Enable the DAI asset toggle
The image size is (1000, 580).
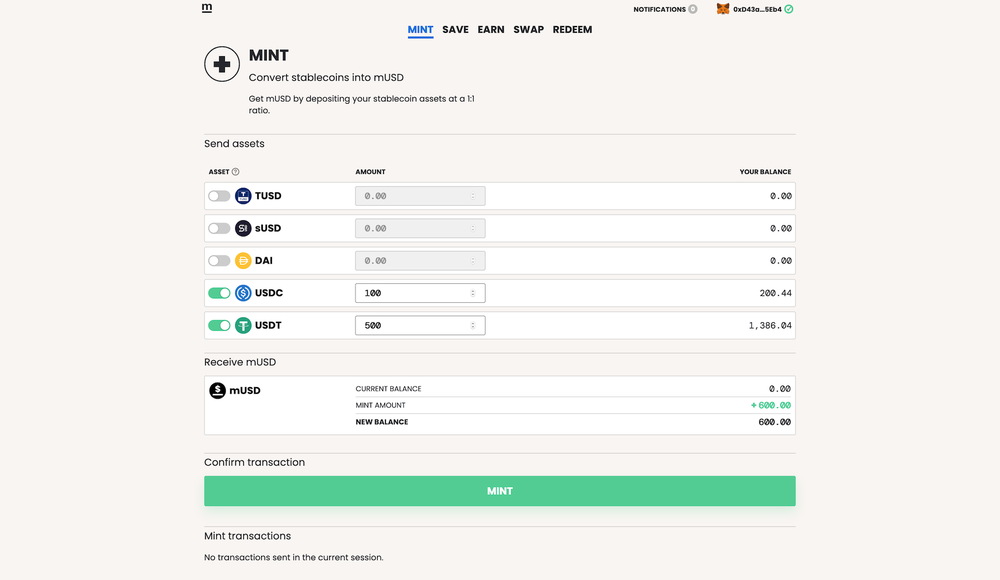click(x=219, y=260)
